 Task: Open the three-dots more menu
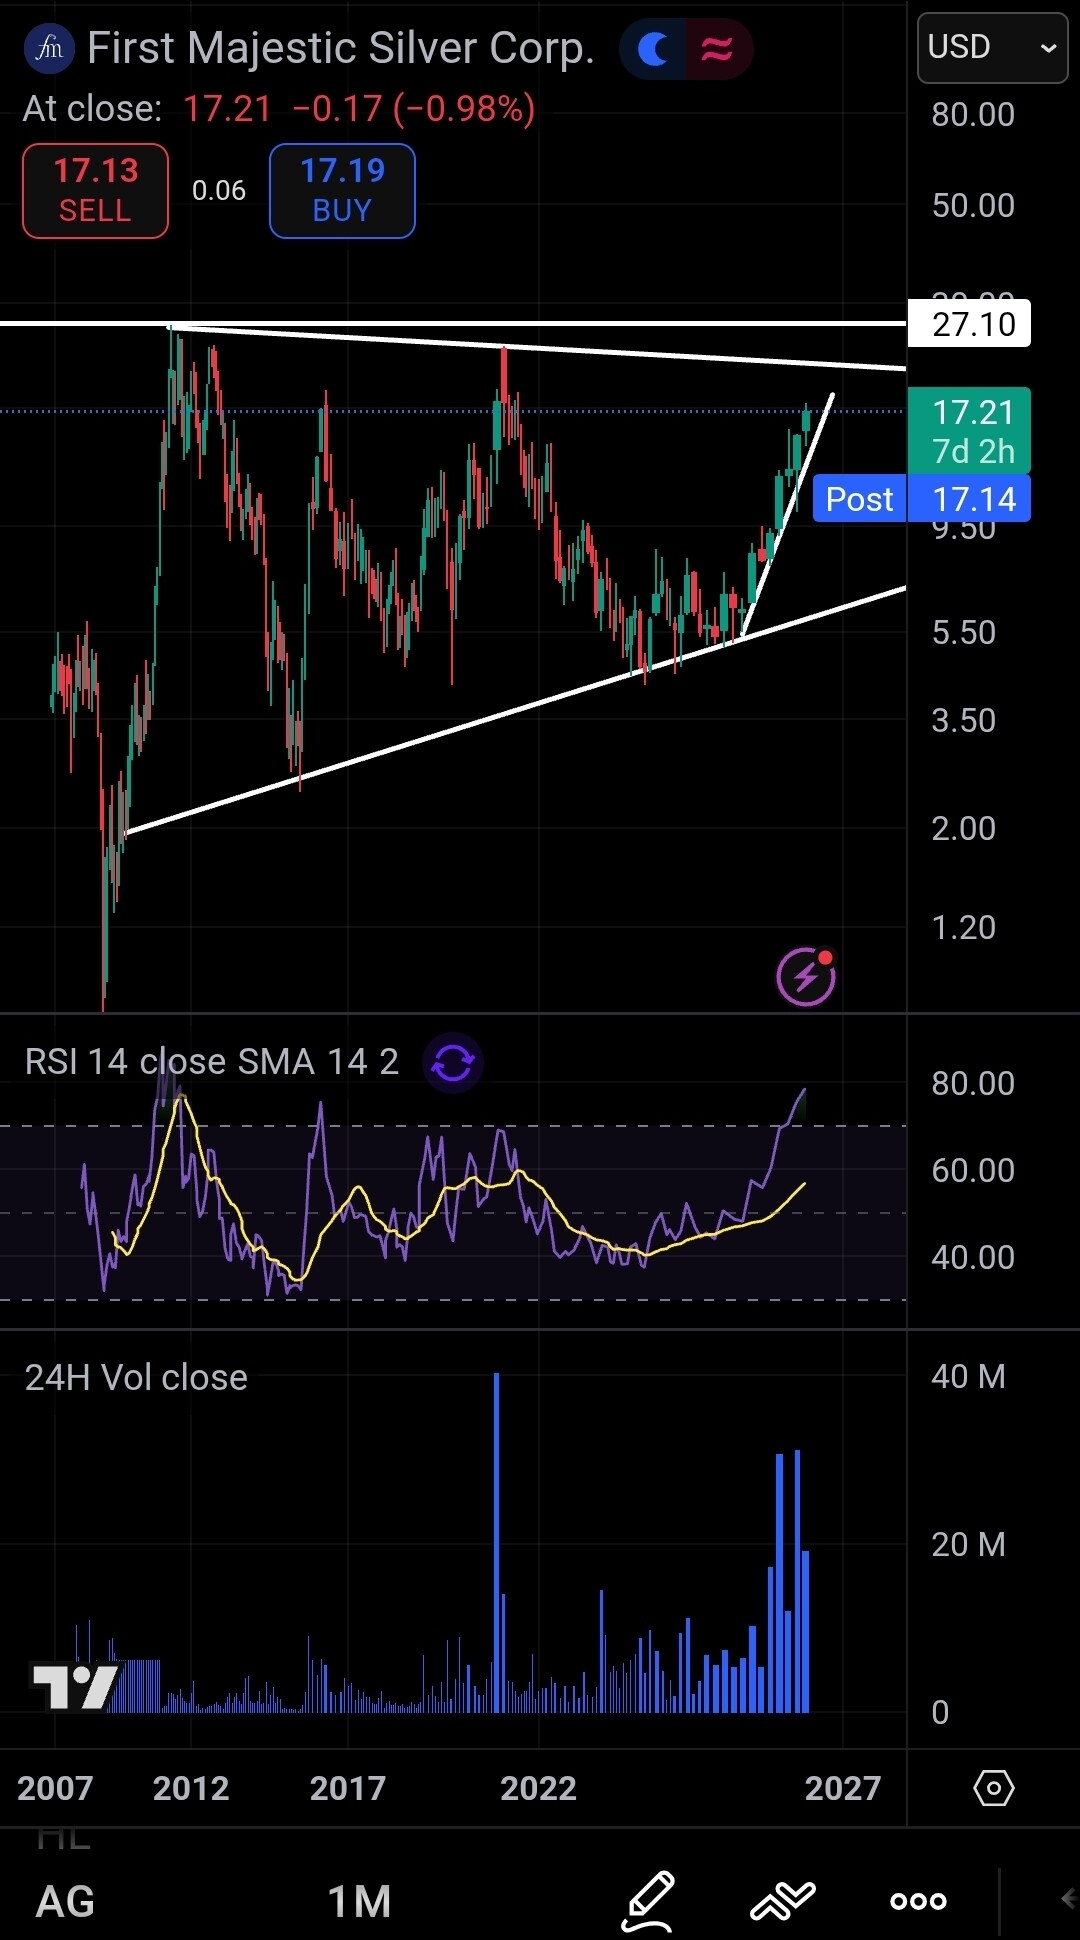918,1900
